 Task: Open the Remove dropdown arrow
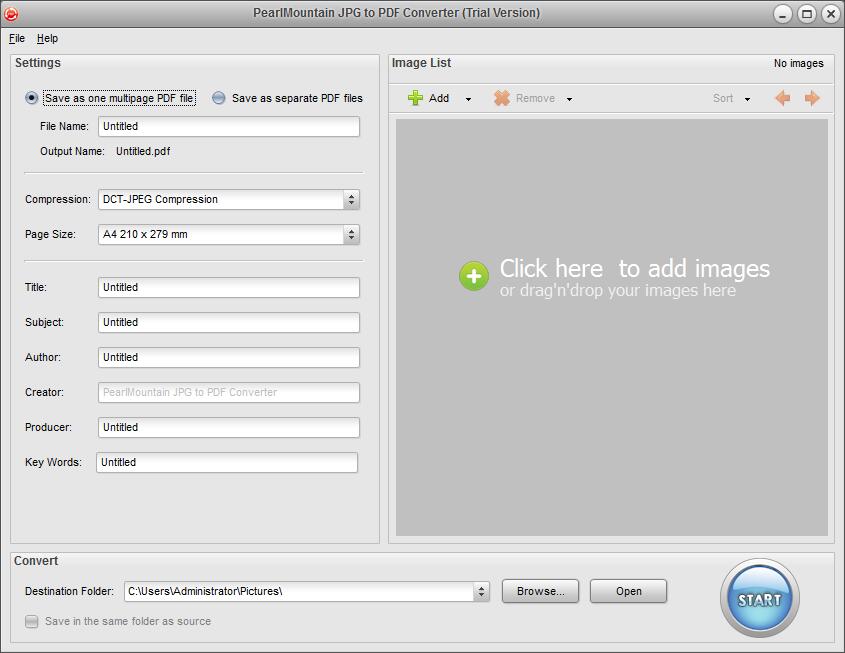(x=570, y=99)
